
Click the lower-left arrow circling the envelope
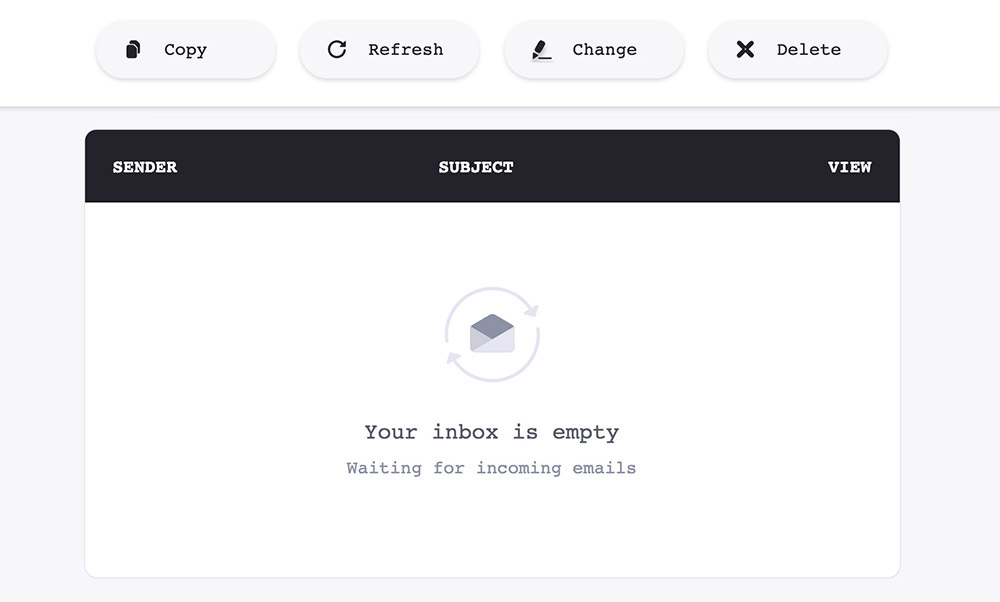coord(454,359)
